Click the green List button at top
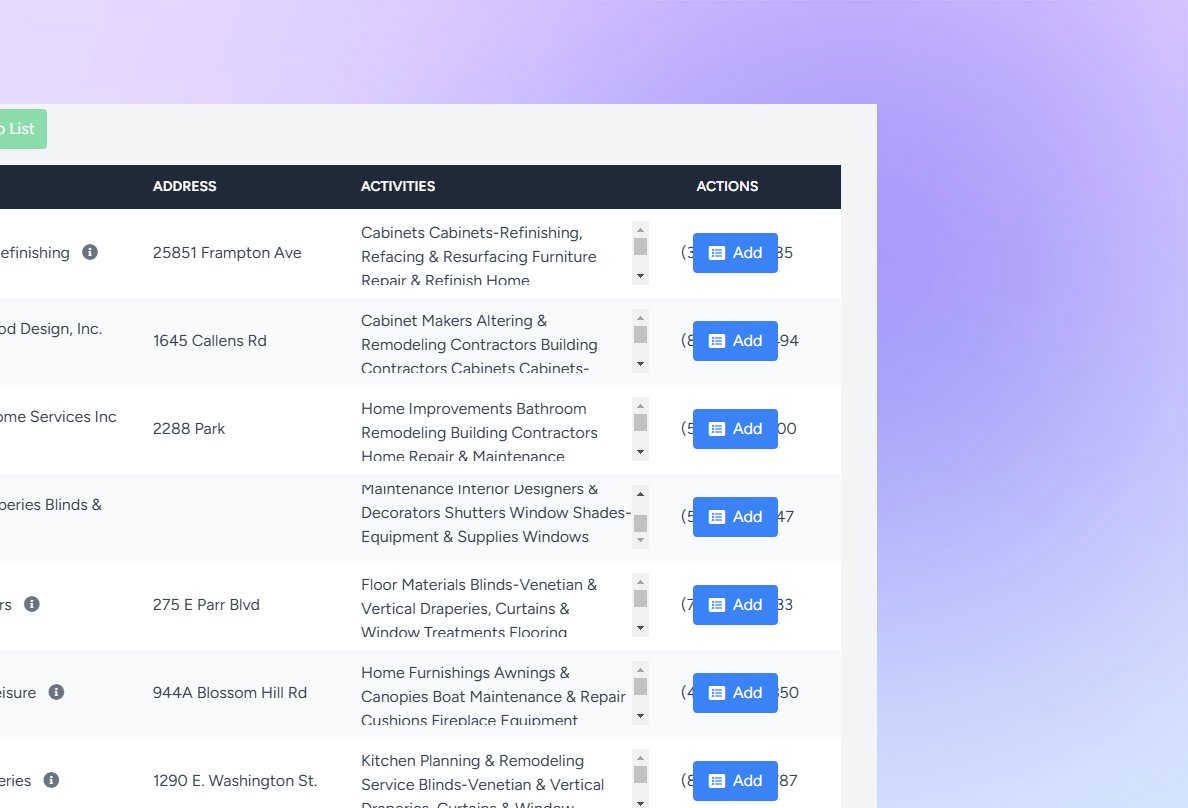Screen dimensions: 1188x808 coord(20,129)
